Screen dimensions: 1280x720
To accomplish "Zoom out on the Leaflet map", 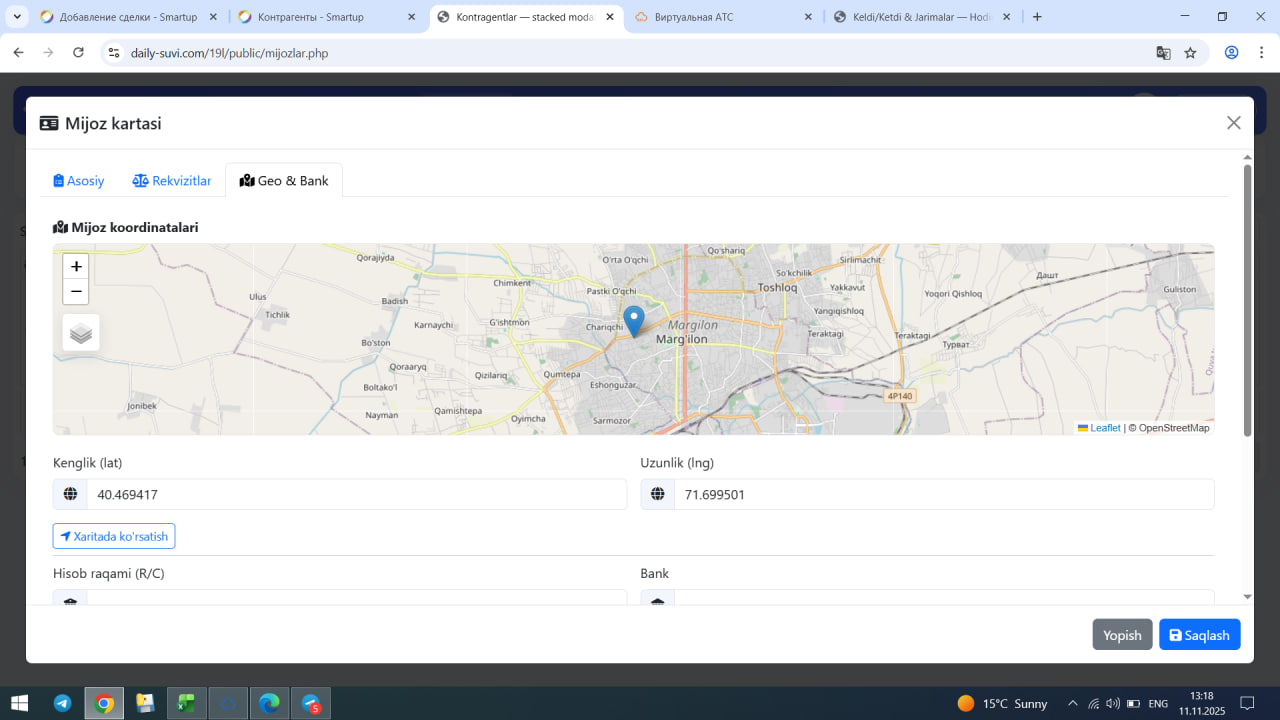I will point(76,292).
